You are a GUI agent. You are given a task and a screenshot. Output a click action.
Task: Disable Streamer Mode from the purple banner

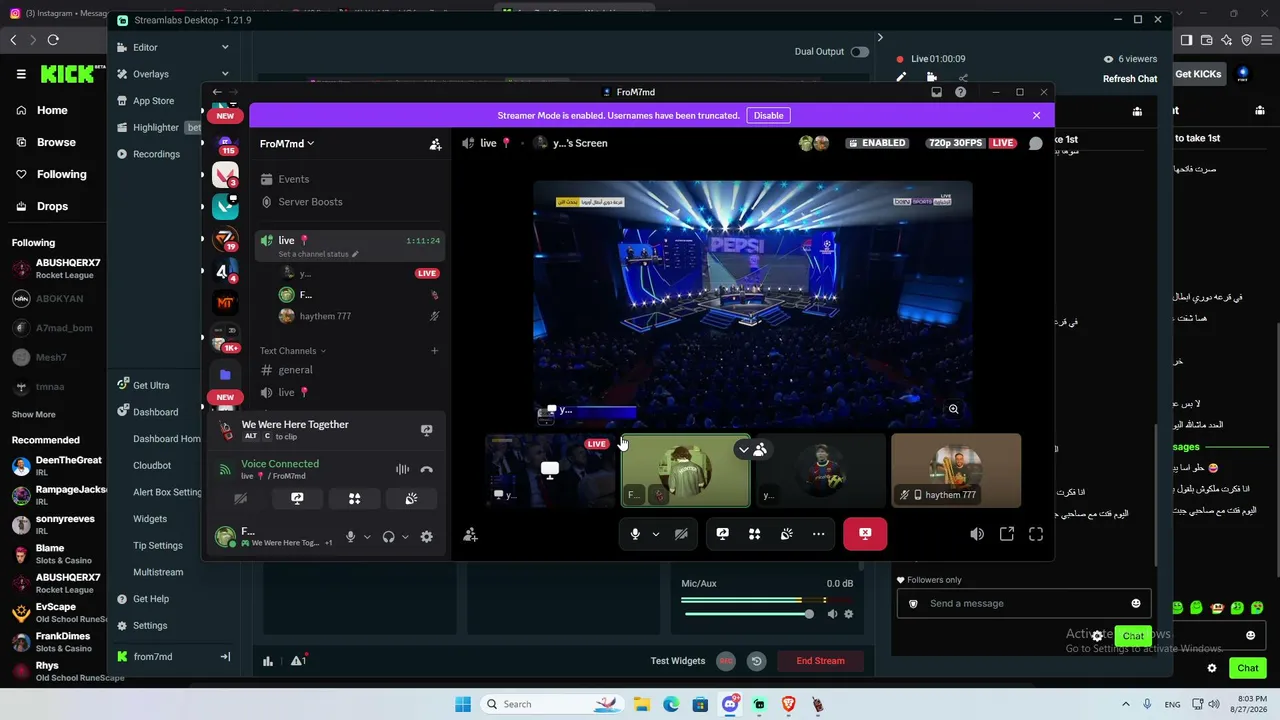(x=768, y=115)
